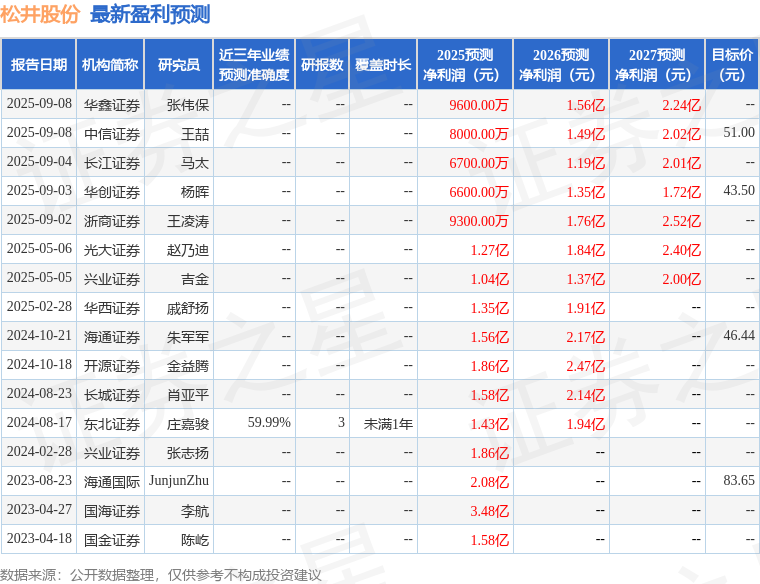The image size is (760, 584).
Task: Click researcher JunjunZhu
Action: (x=179, y=481)
